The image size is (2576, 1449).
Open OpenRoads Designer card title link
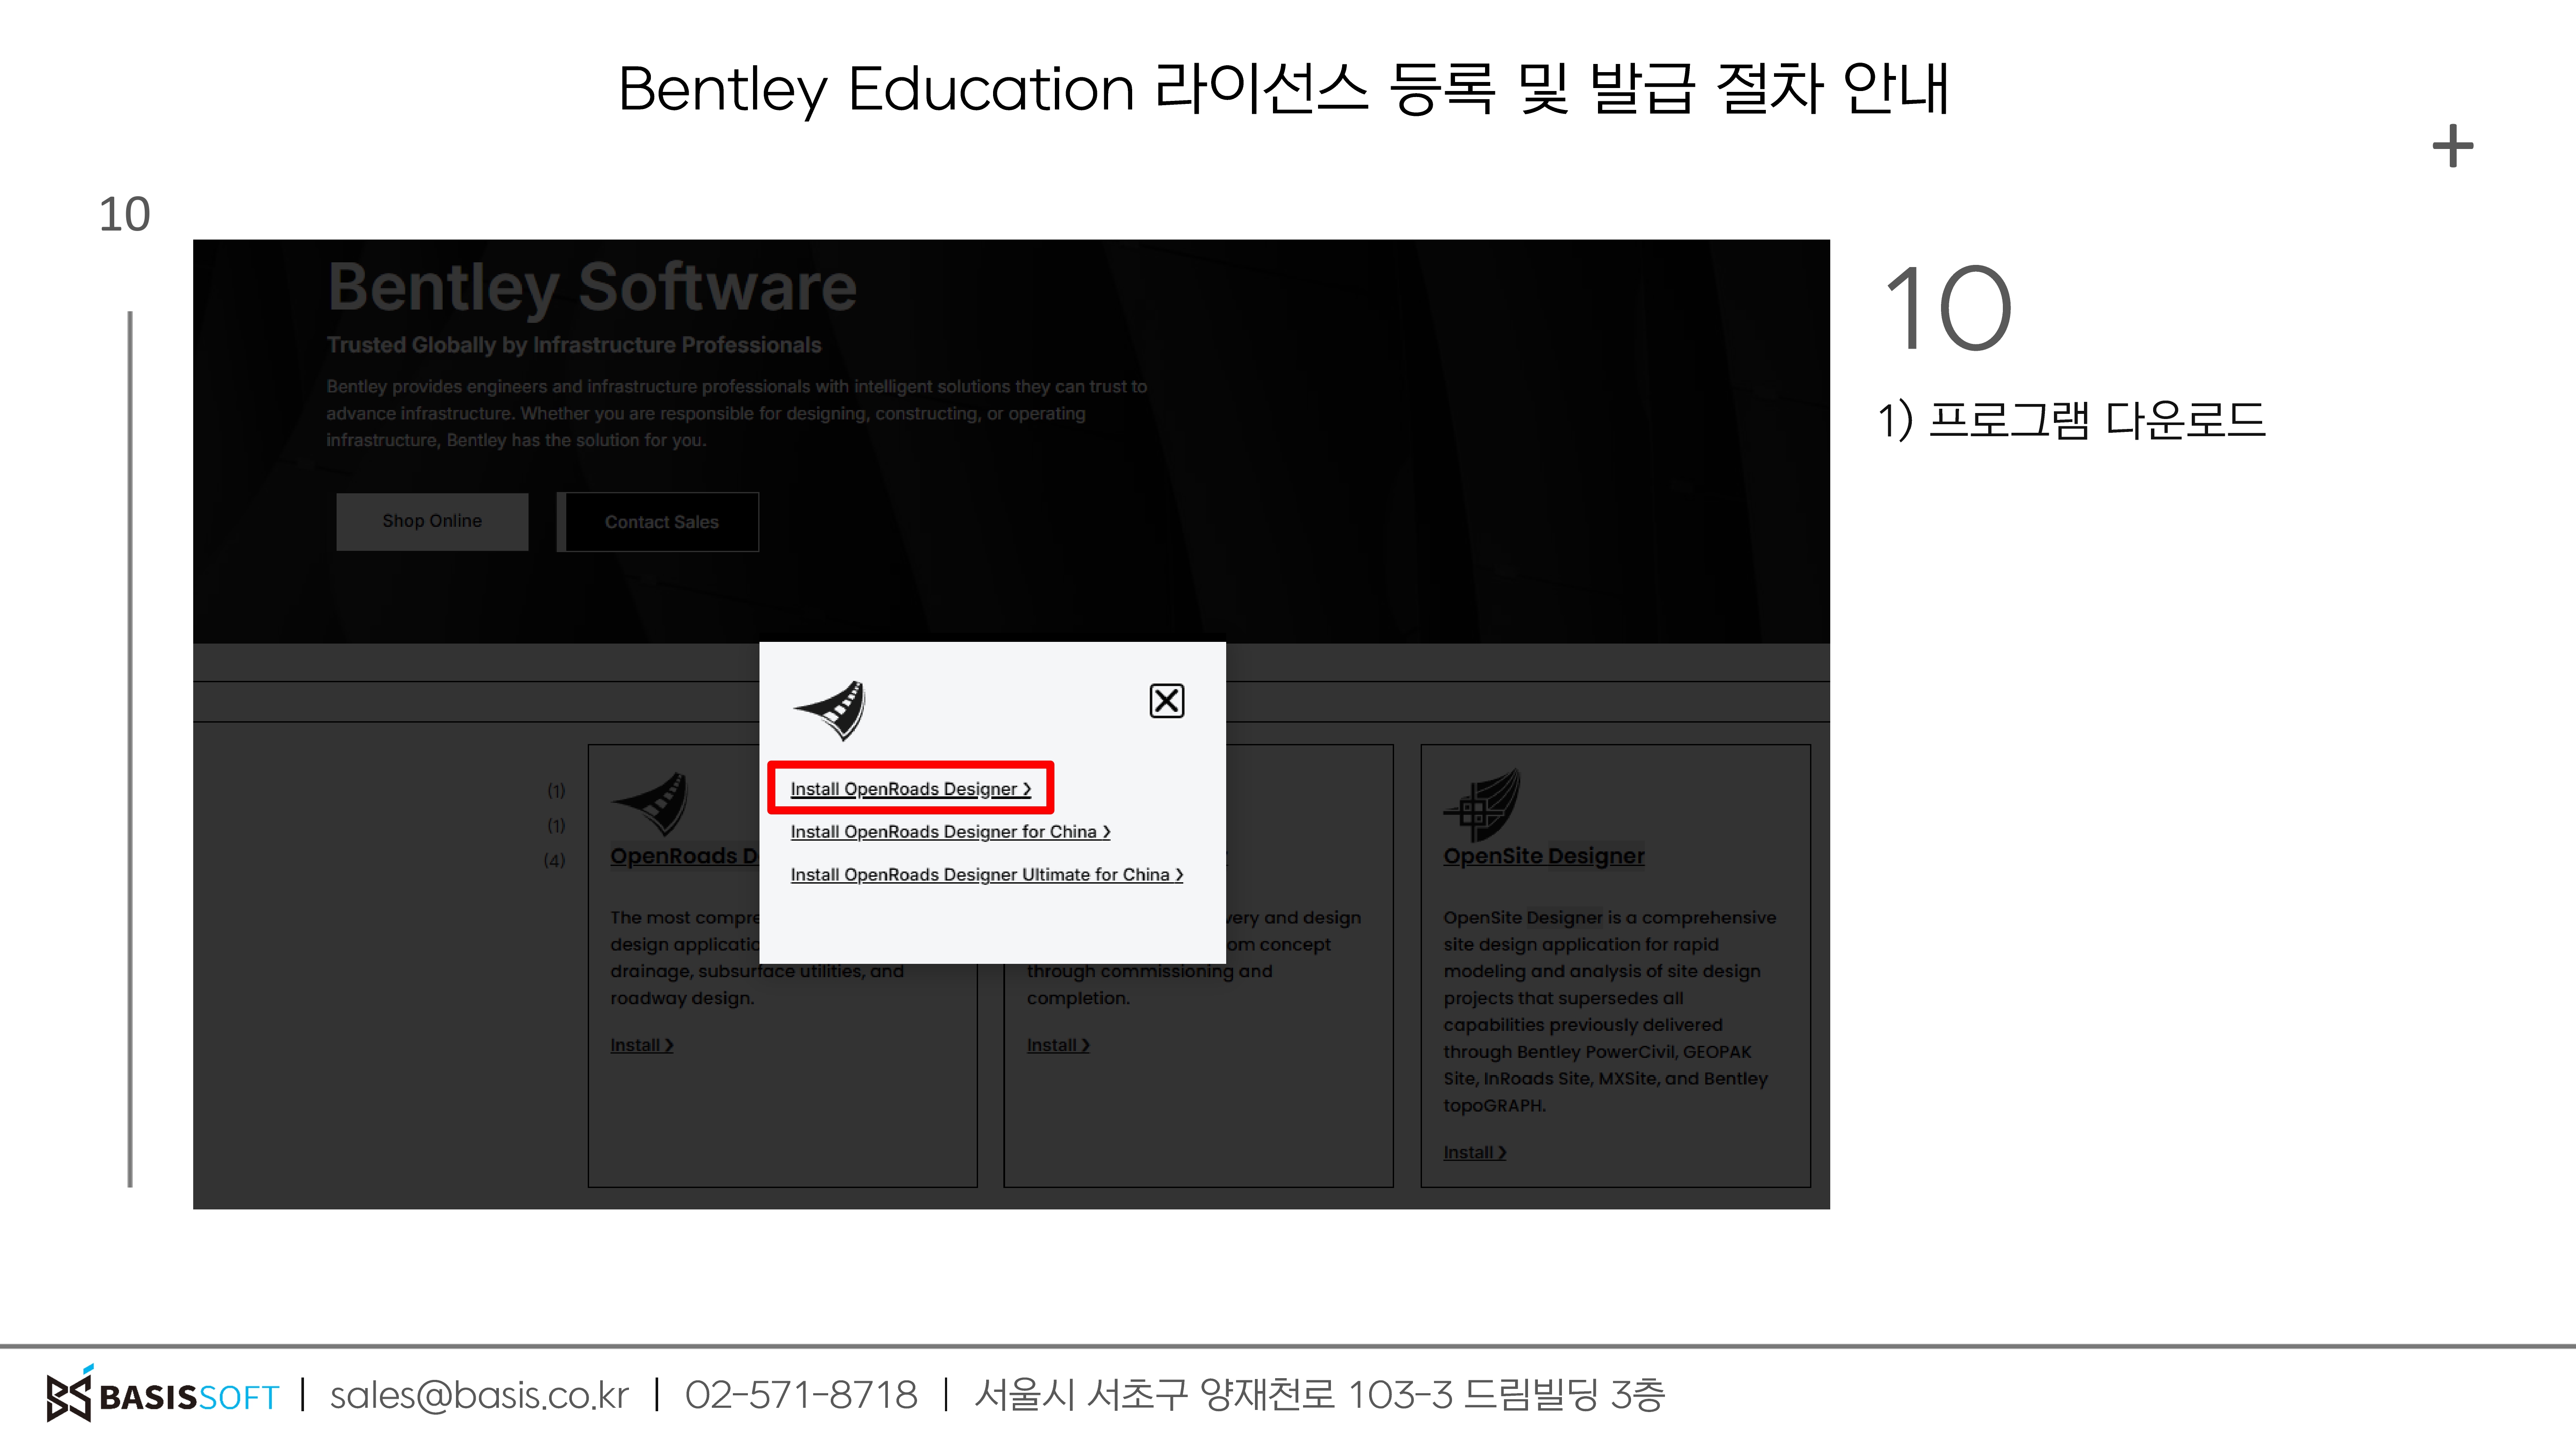coord(684,856)
